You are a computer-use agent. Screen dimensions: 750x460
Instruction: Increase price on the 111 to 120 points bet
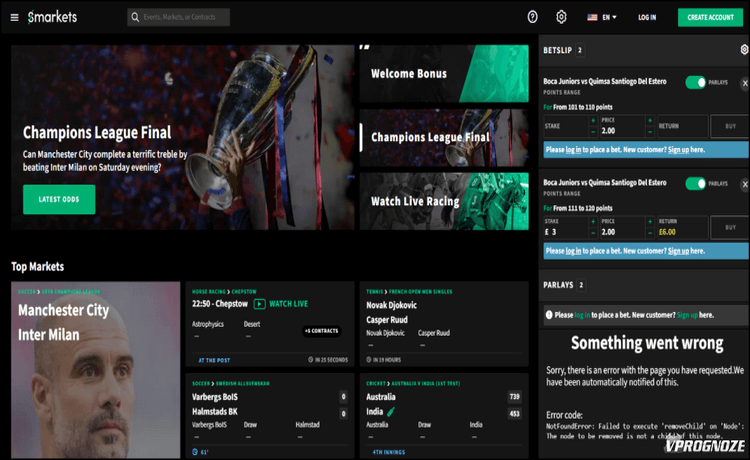tap(650, 221)
